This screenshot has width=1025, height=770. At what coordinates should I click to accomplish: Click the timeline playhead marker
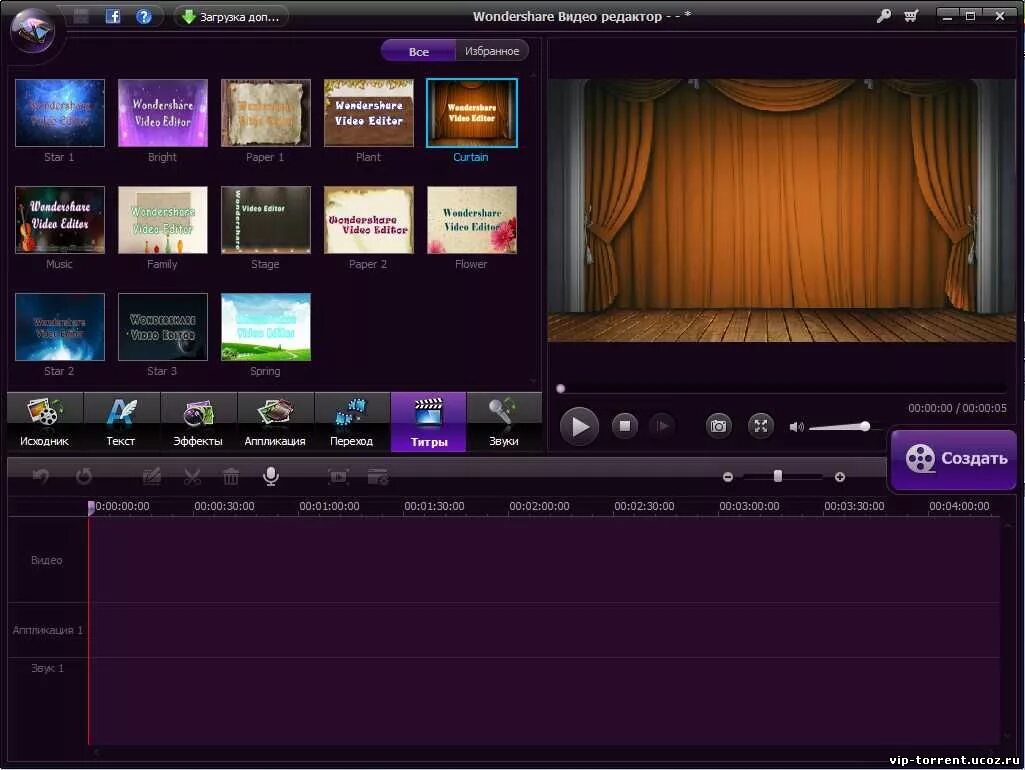[91, 507]
